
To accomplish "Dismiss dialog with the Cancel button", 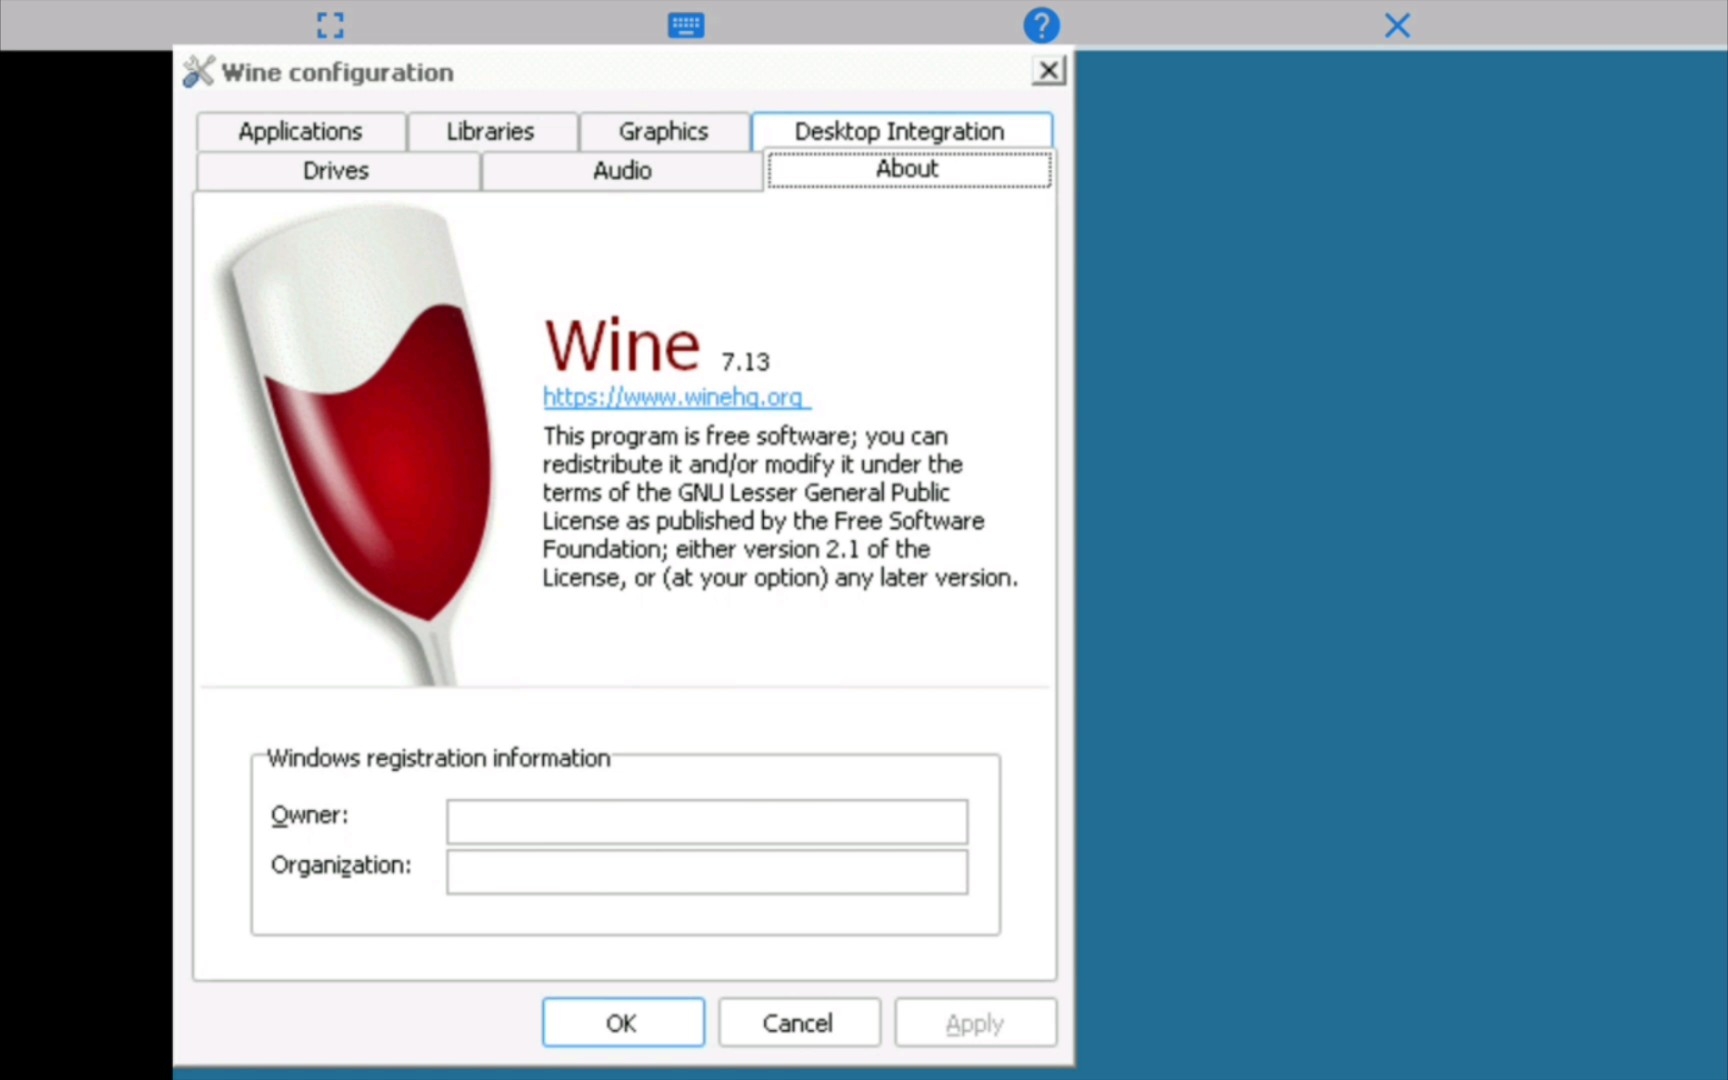I will pos(799,1022).
